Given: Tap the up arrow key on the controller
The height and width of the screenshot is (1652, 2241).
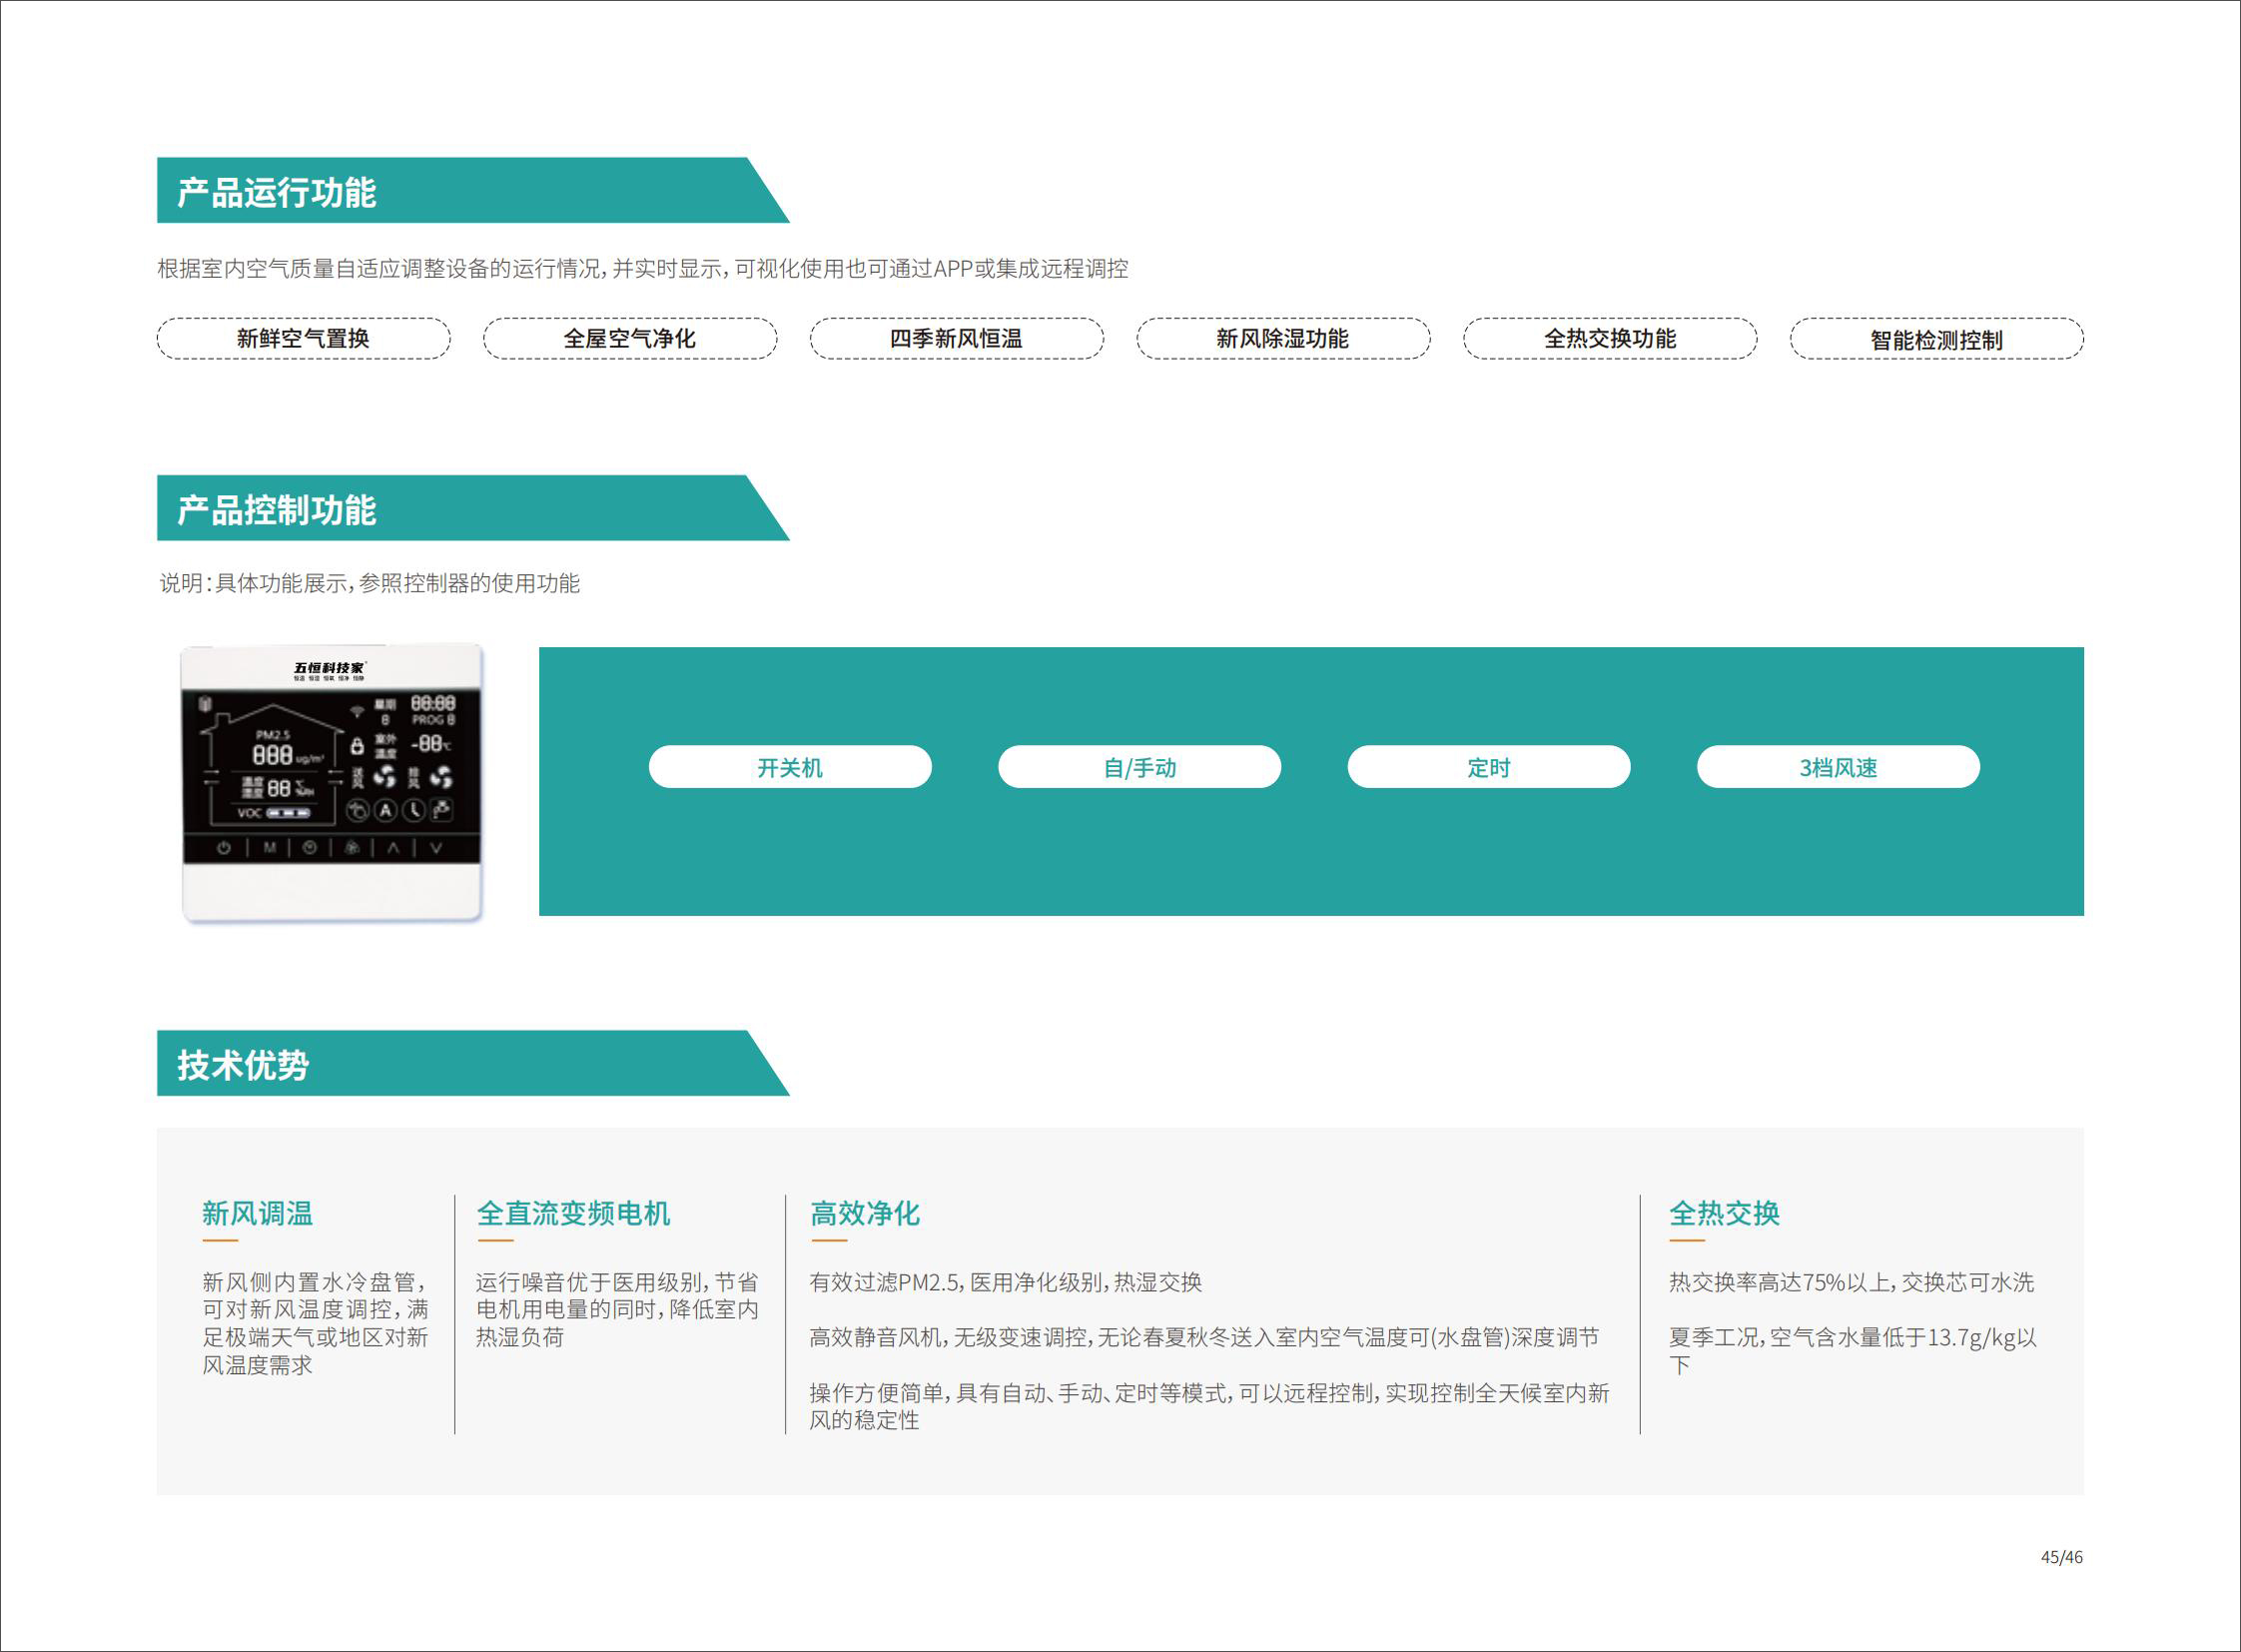Looking at the screenshot, I should click(394, 848).
